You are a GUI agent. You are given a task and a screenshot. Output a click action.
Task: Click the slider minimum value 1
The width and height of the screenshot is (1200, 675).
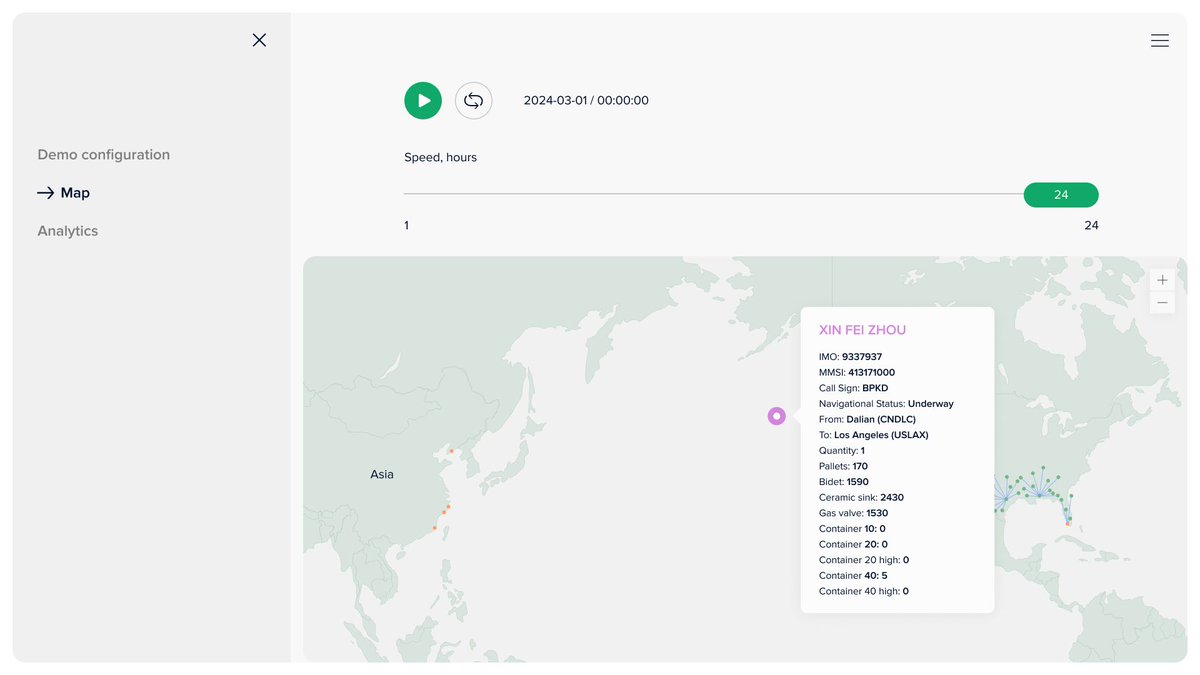406,226
